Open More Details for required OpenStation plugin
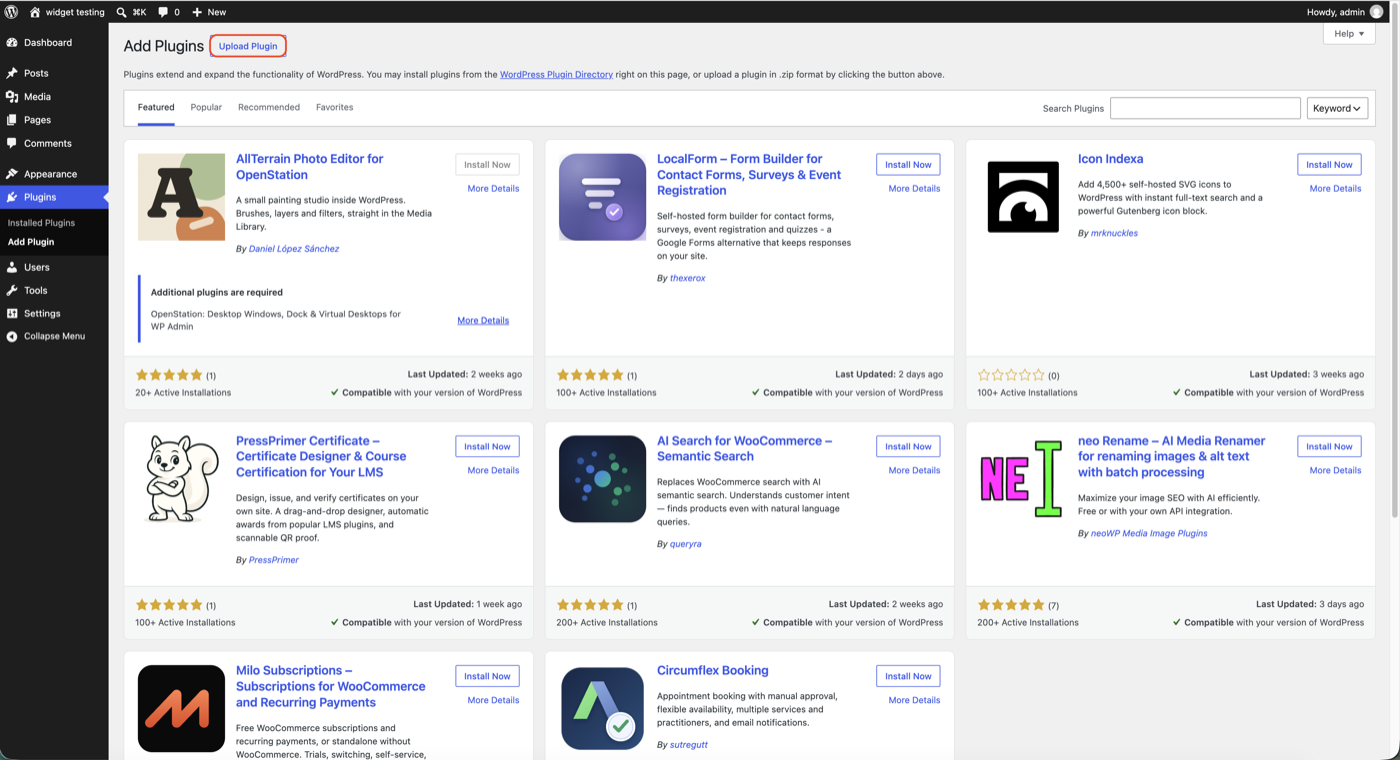Image resolution: width=1400 pixels, height=760 pixels. coord(483,321)
